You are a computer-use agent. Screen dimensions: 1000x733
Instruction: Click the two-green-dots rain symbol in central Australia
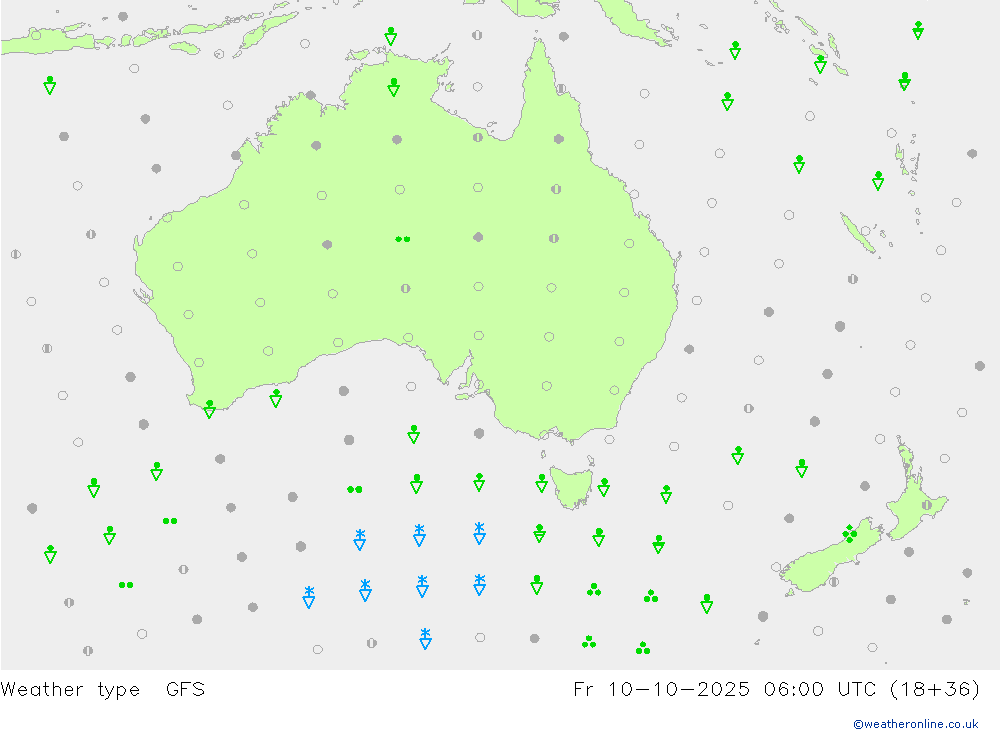tap(402, 239)
